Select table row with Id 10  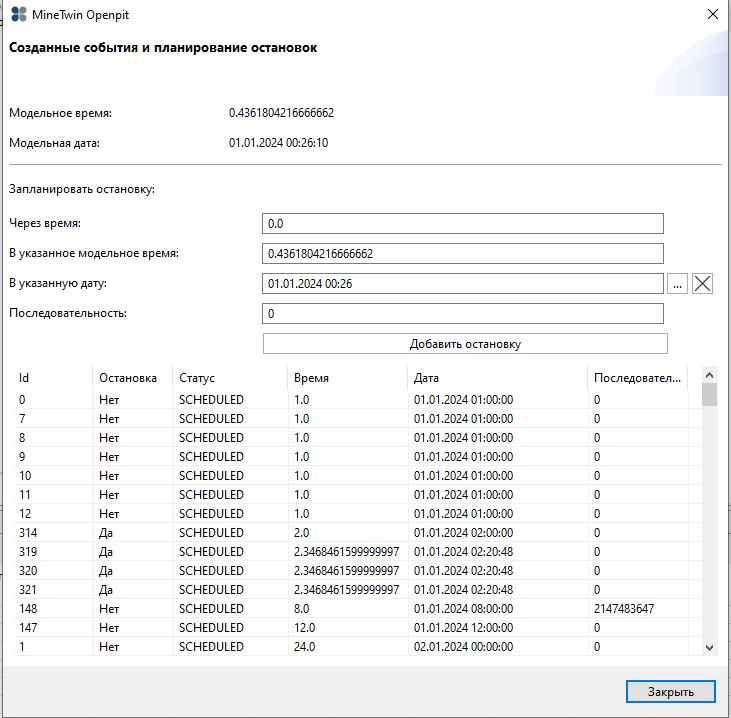pos(357,476)
